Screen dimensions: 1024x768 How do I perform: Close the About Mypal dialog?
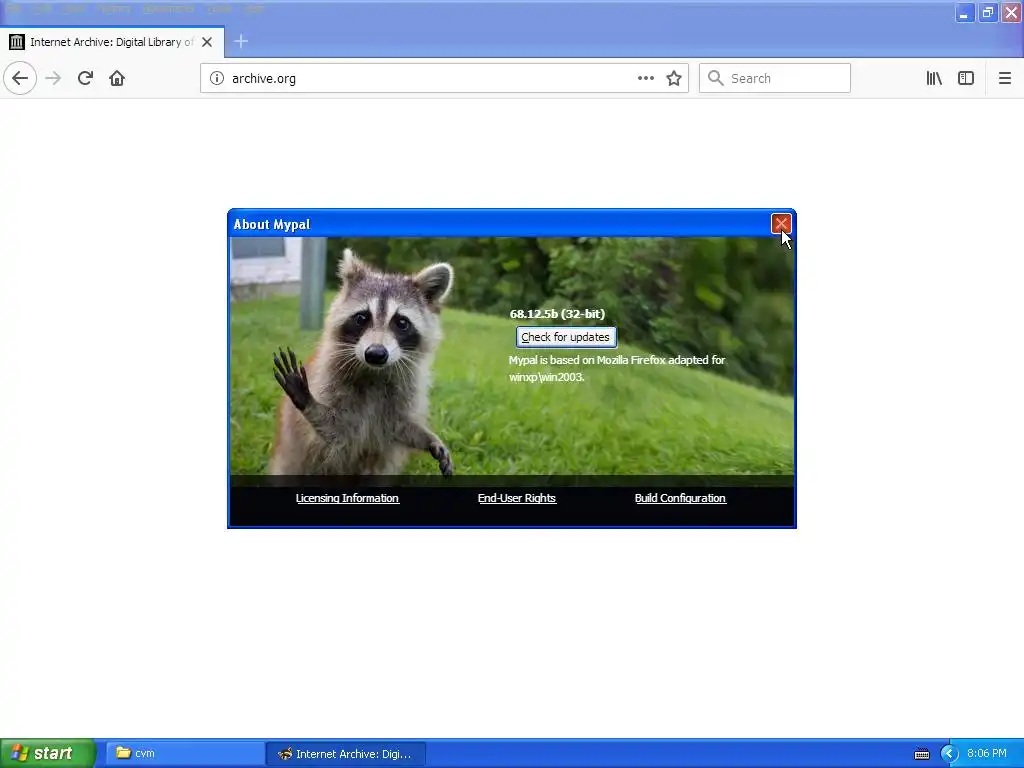click(x=781, y=223)
